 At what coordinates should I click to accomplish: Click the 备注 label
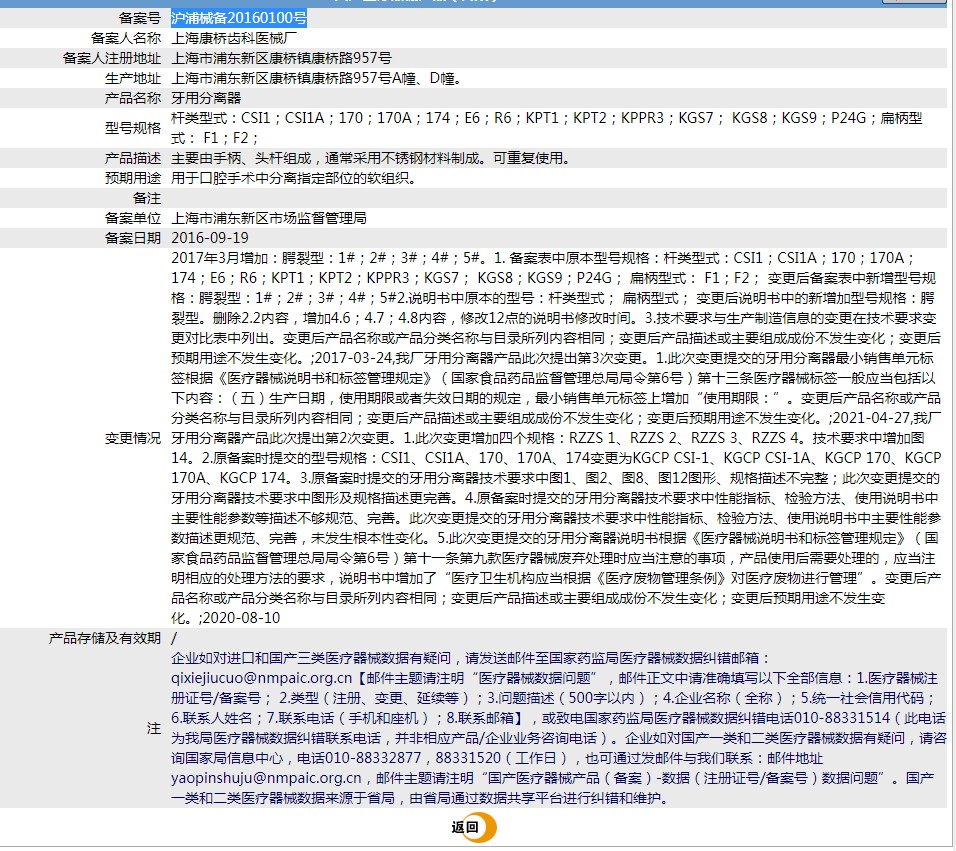point(147,198)
